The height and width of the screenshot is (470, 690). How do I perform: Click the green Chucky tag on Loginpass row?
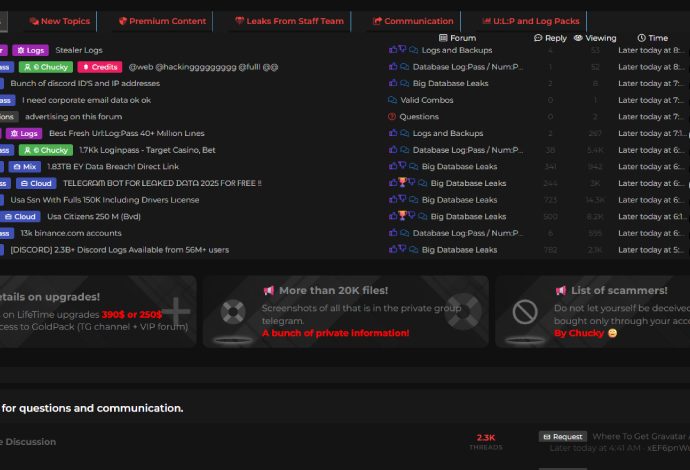click(x=46, y=150)
